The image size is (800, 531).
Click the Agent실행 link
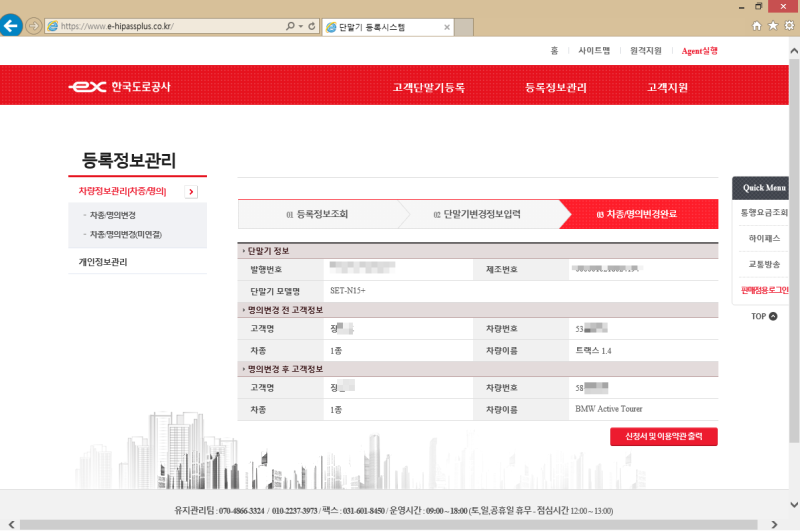point(699,50)
